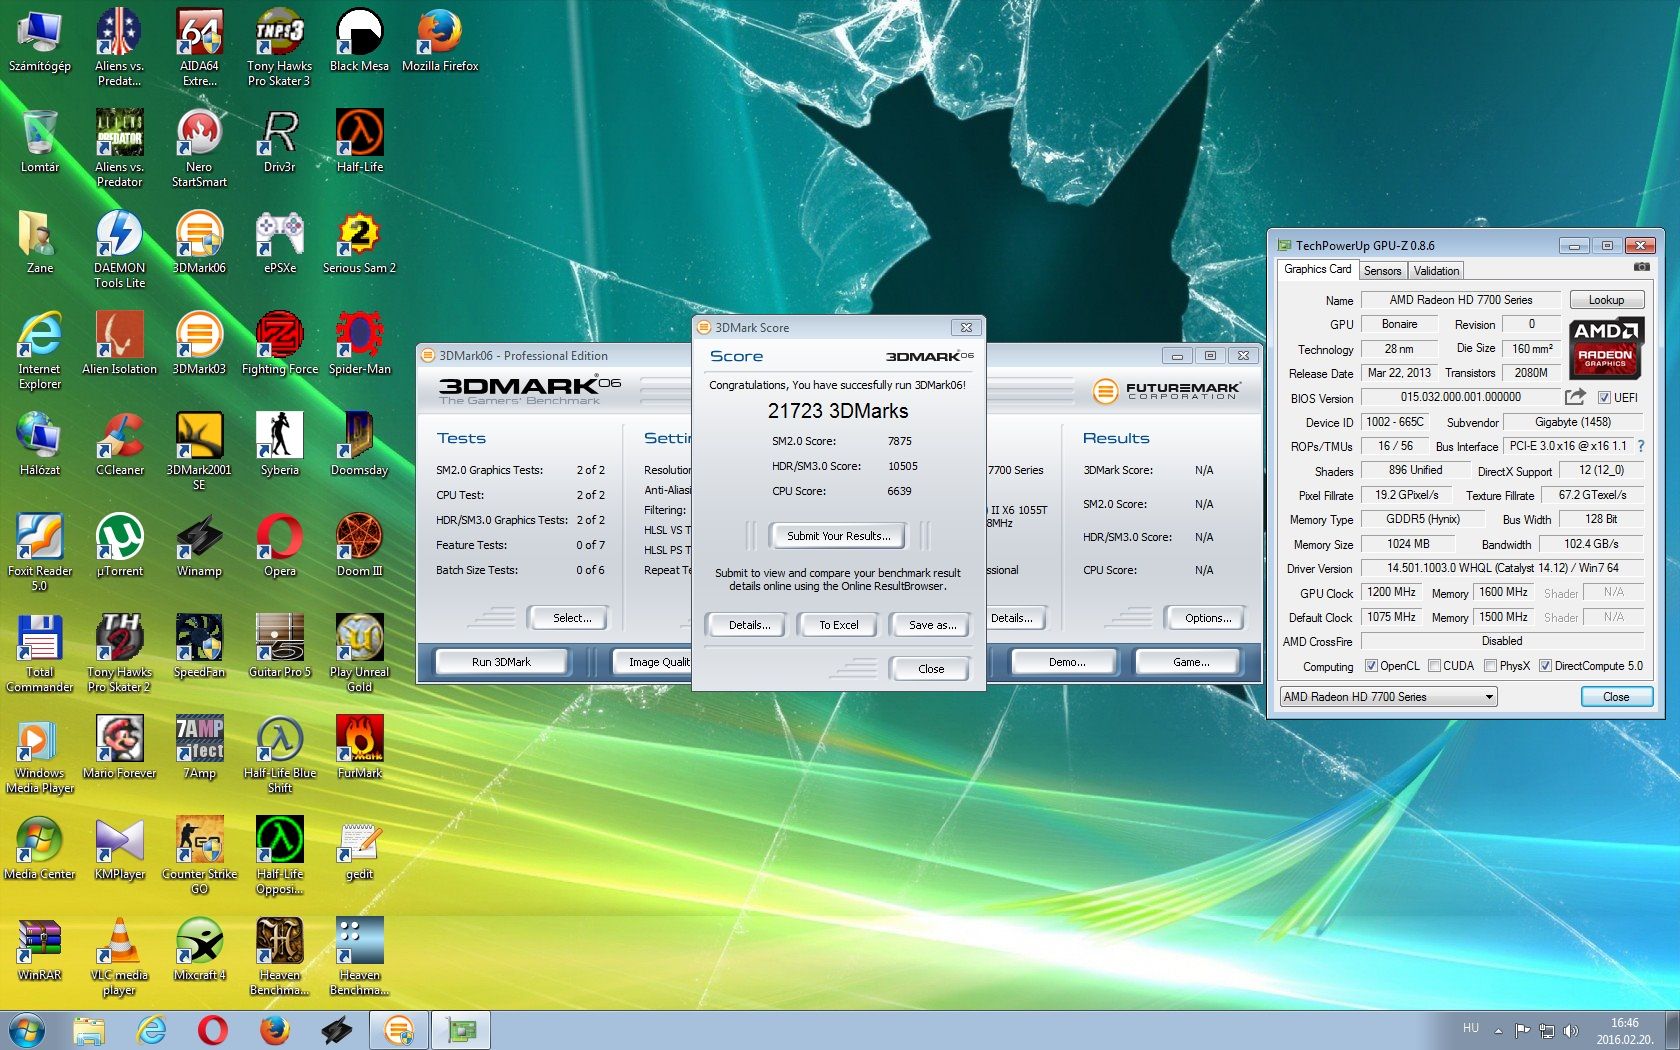The image size is (1680, 1050).
Task: Expand the AMD Radeon HD 7700 Series dropdown
Action: tap(1388, 697)
